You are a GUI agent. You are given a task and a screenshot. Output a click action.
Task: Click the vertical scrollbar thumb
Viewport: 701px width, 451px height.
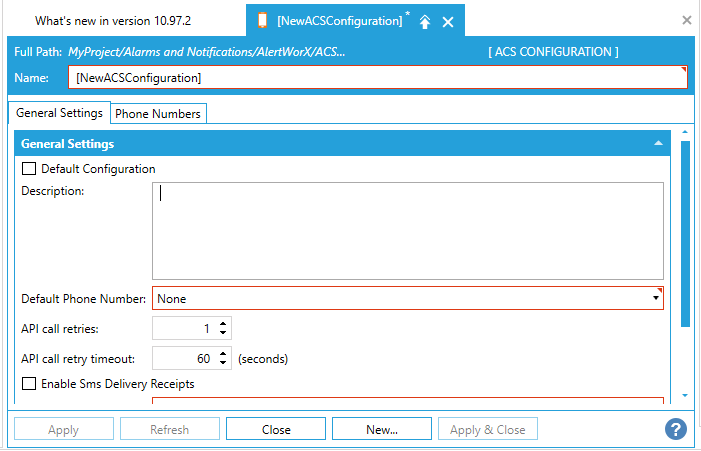[x=685, y=232]
